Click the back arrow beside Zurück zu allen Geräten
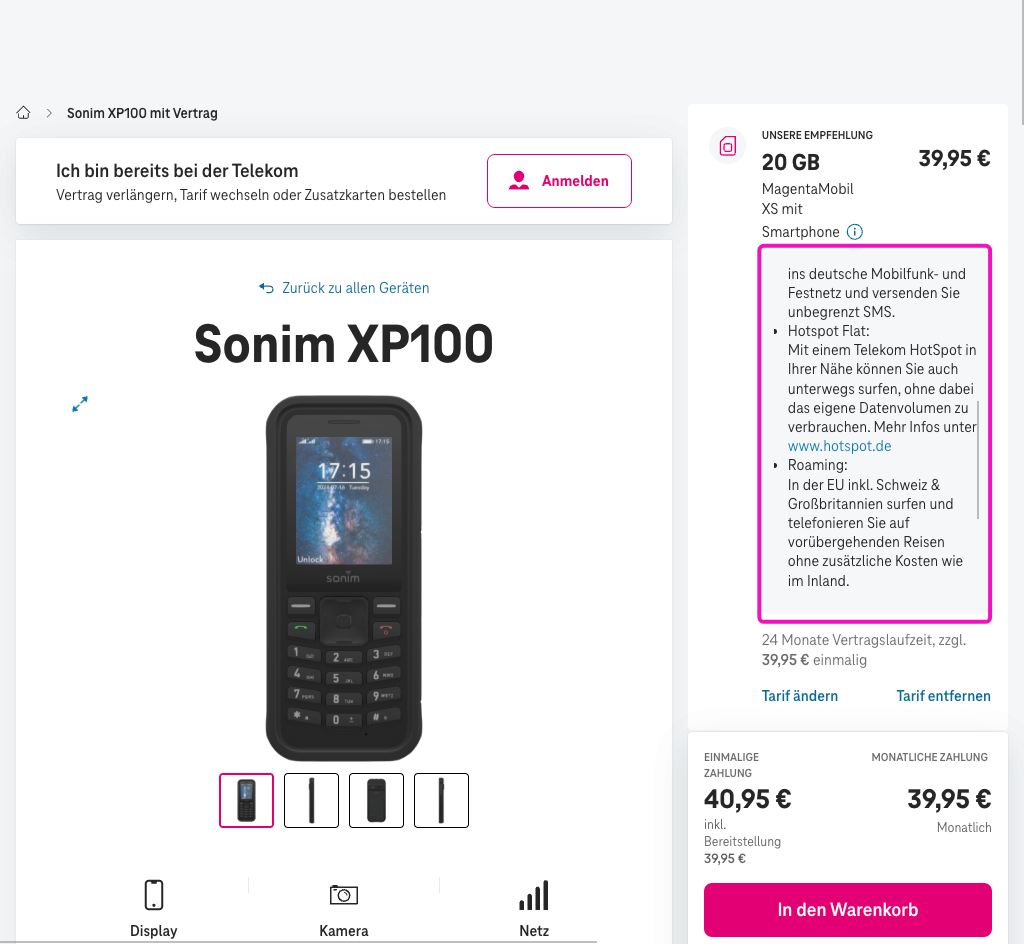The width and height of the screenshot is (1024, 944). click(x=264, y=287)
